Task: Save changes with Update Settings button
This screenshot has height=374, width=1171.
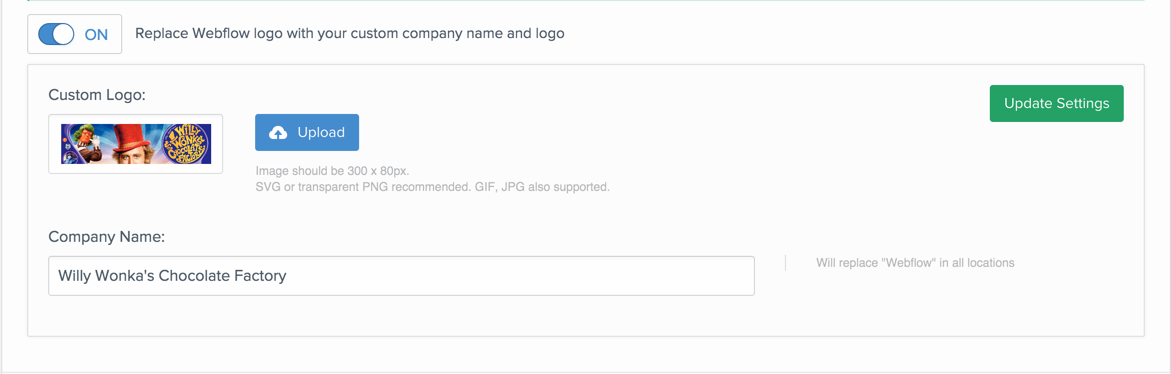Action: (1057, 103)
